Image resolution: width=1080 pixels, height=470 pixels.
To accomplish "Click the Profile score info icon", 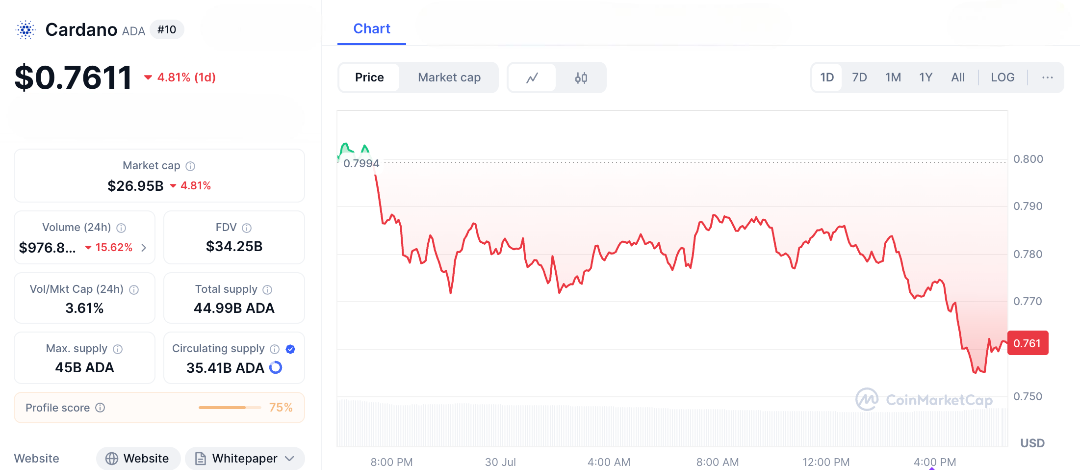I will pos(100,408).
